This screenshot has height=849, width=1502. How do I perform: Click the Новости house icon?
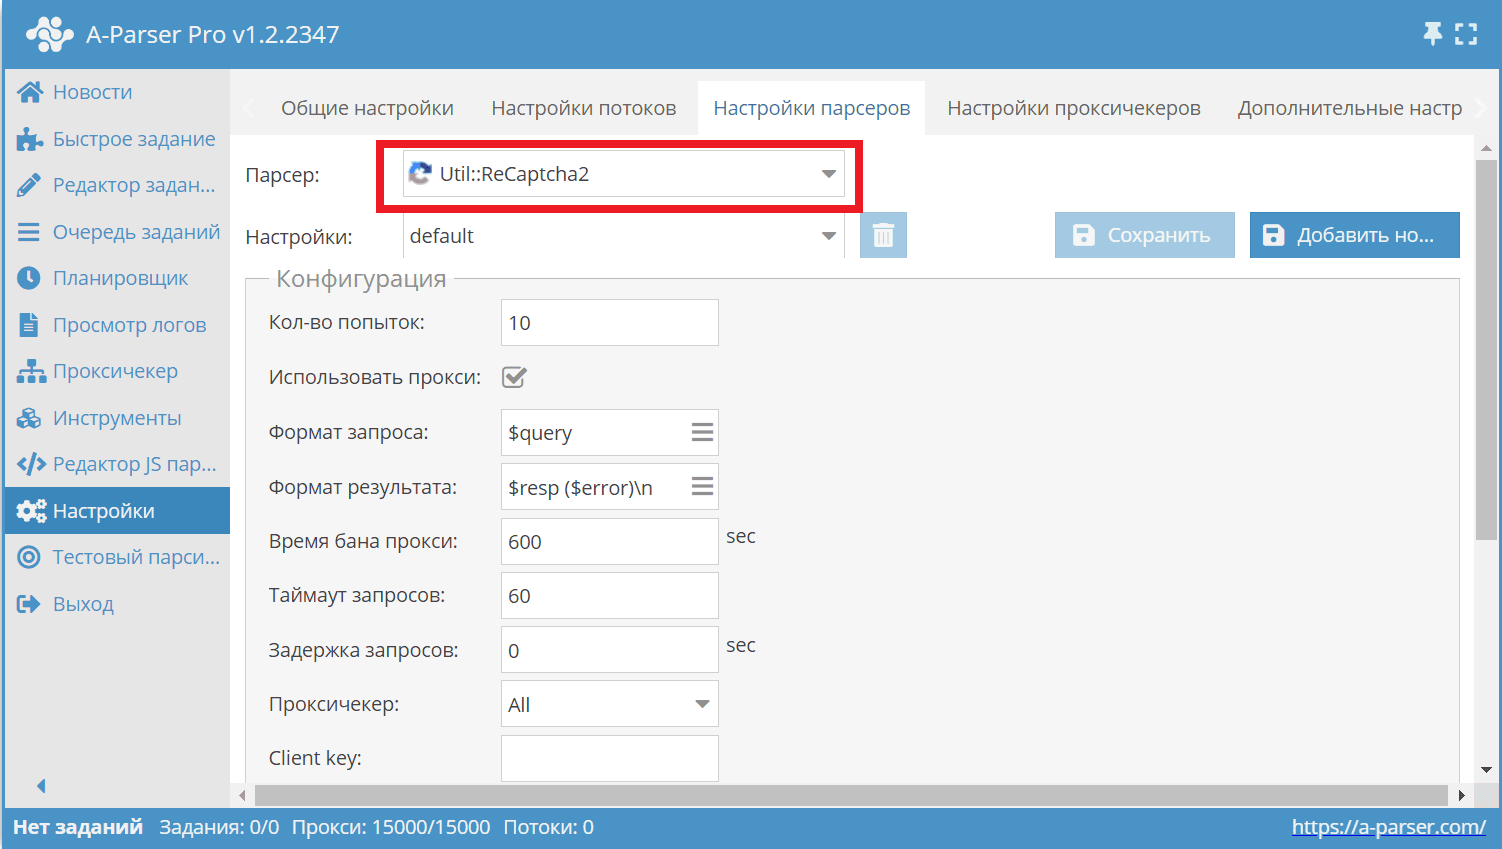[30, 92]
